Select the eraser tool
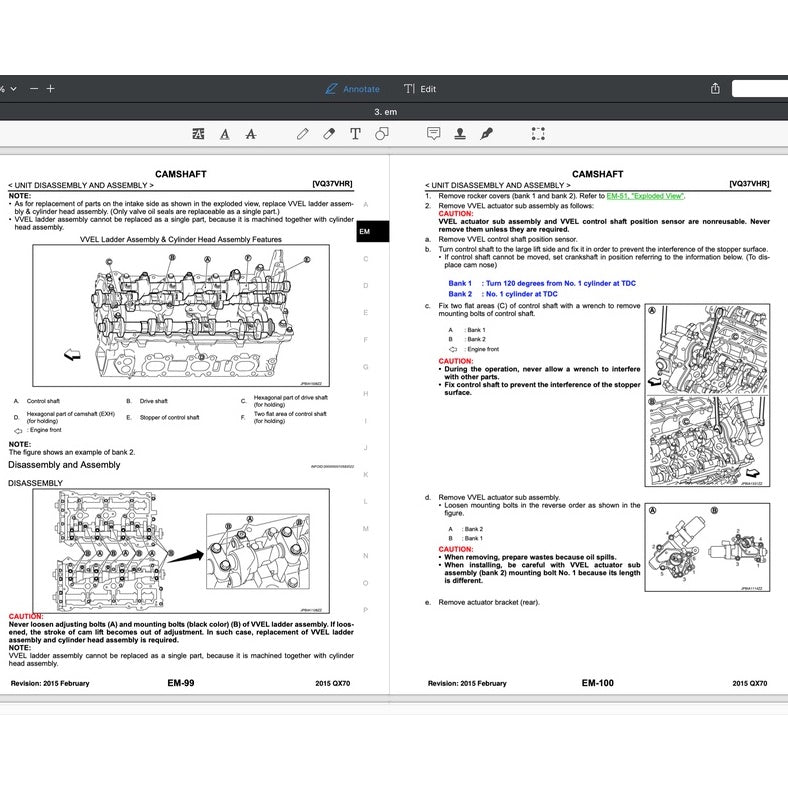This screenshot has height=788, width=788. coord(329,134)
